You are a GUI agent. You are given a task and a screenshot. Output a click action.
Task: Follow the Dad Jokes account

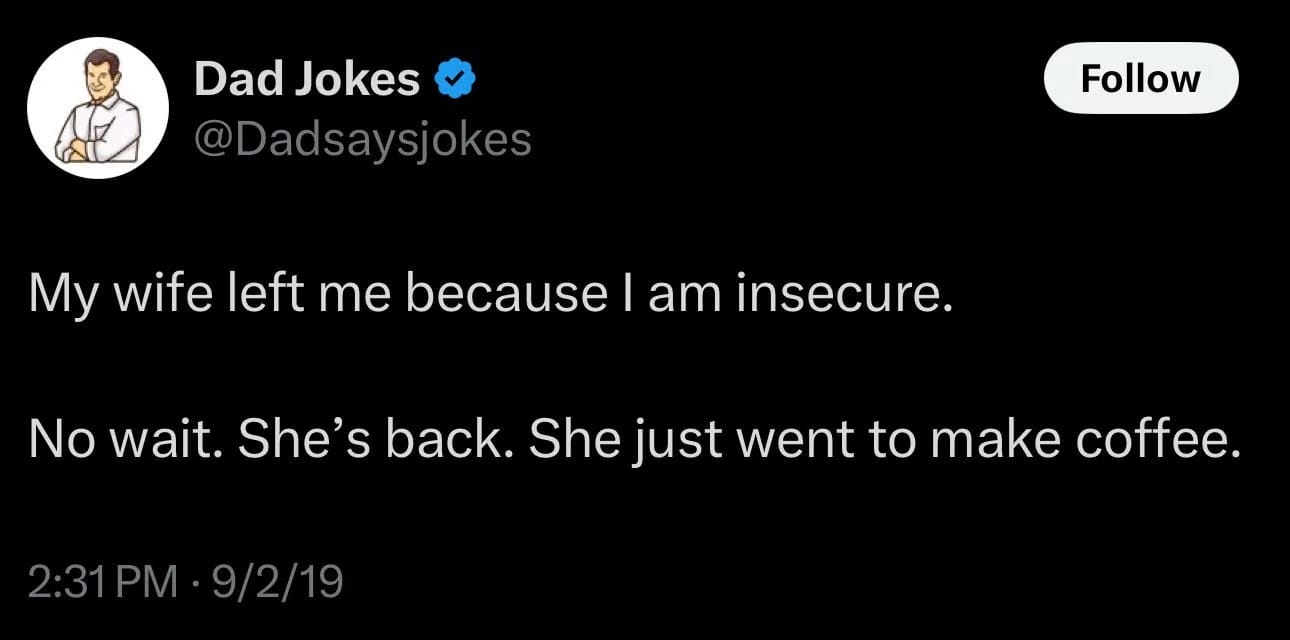click(x=1141, y=78)
